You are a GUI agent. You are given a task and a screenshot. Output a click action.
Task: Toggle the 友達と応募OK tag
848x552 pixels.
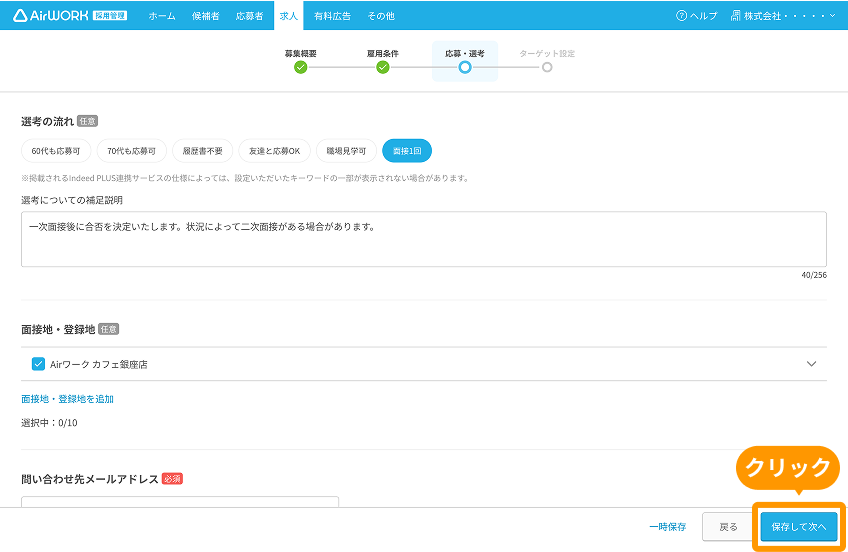coord(275,151)
